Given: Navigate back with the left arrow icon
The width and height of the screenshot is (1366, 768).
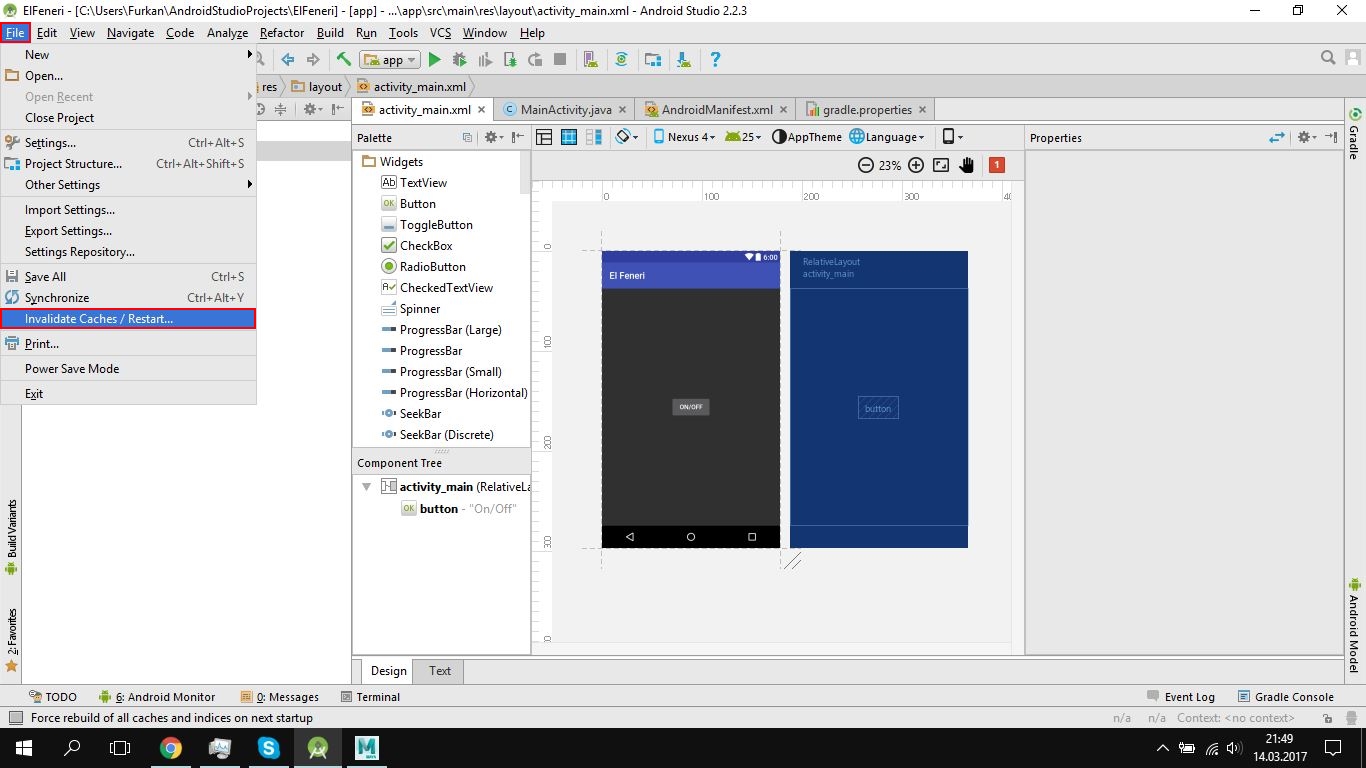Looking at the screenshot, I should pyautogui.click(x=288, y=59).
